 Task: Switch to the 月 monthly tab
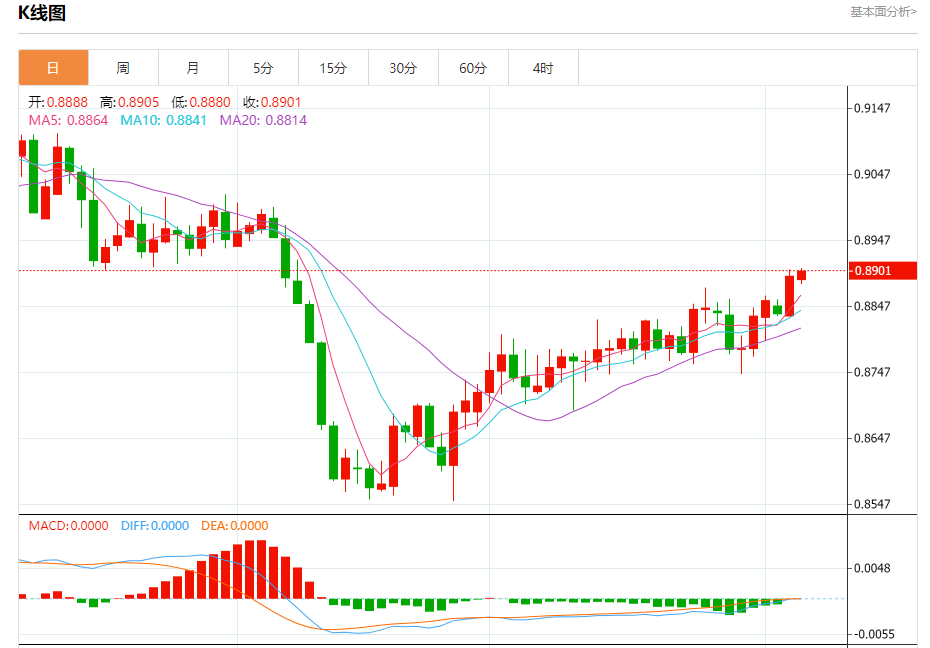pyautogui.click(x=193, y=68)
